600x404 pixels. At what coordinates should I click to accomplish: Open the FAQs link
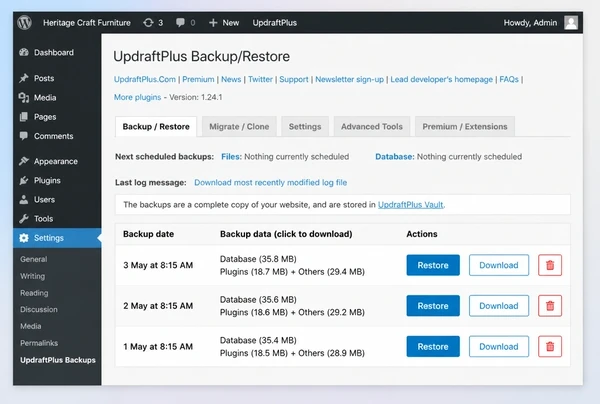point(509,79)
